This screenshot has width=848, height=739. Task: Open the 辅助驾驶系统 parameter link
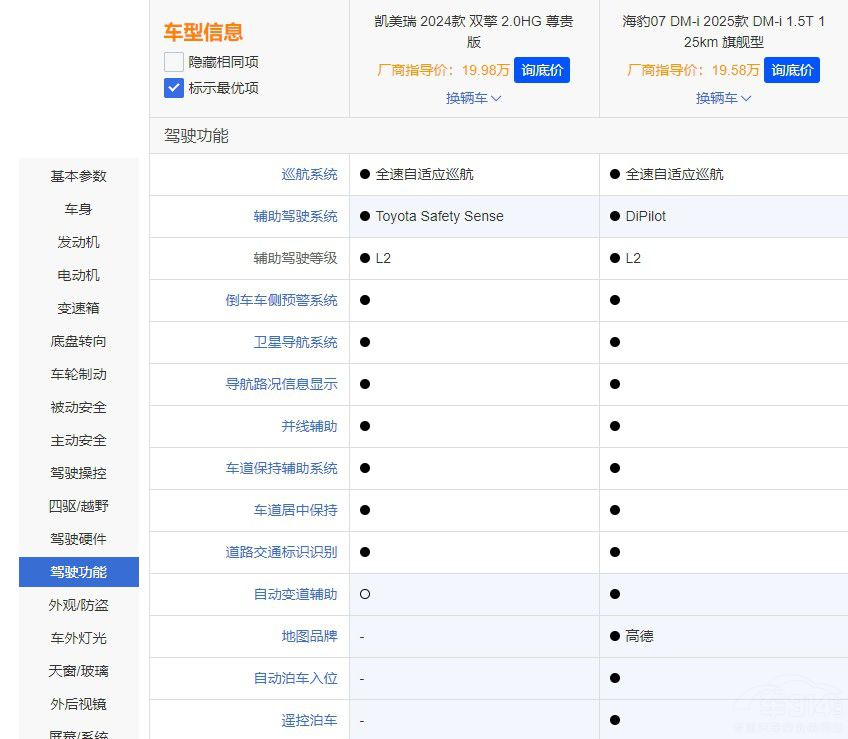coord(295,216)
